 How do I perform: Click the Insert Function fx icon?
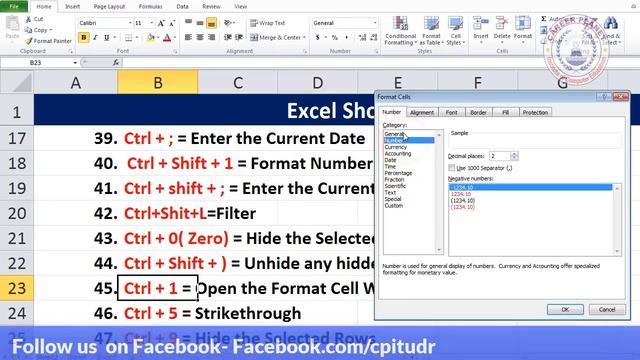116,62
